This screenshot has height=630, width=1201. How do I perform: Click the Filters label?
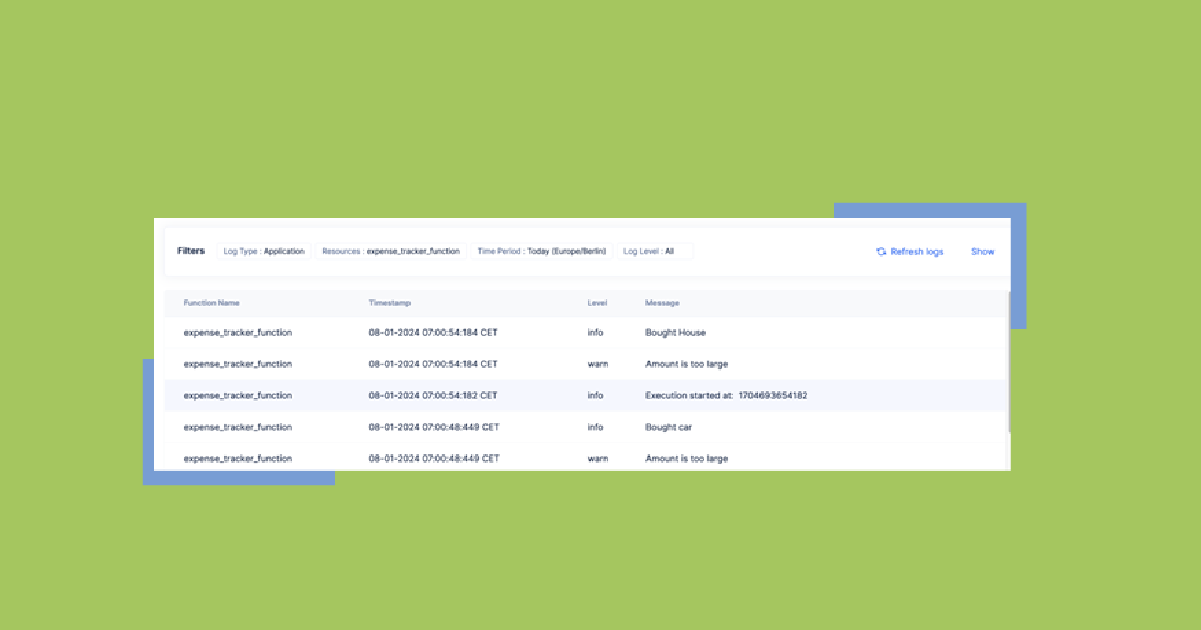(190, 252)
